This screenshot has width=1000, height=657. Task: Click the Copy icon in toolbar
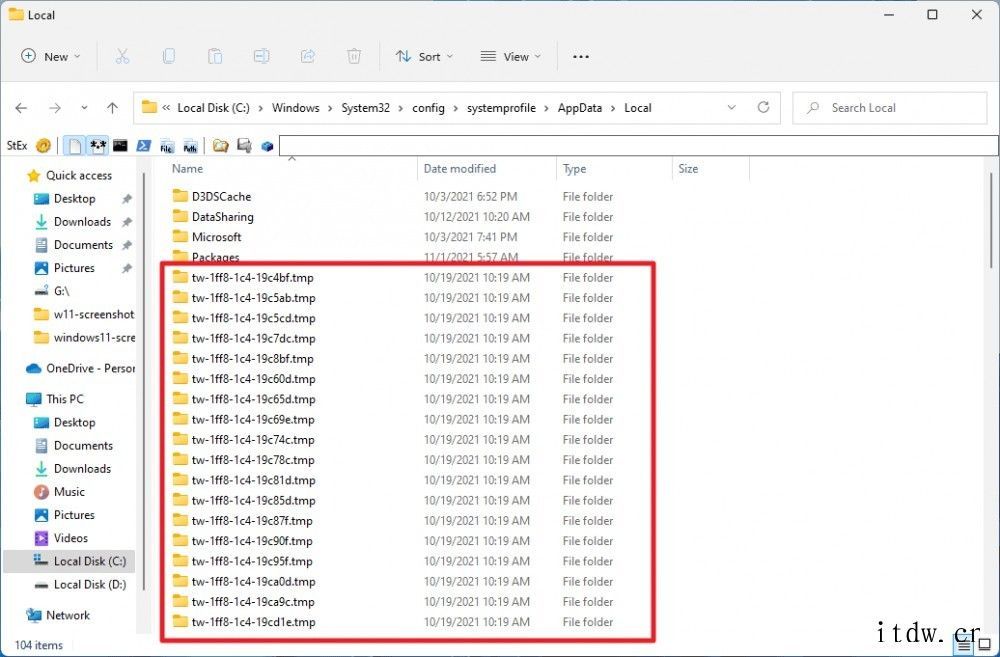(x=168, y=57)
